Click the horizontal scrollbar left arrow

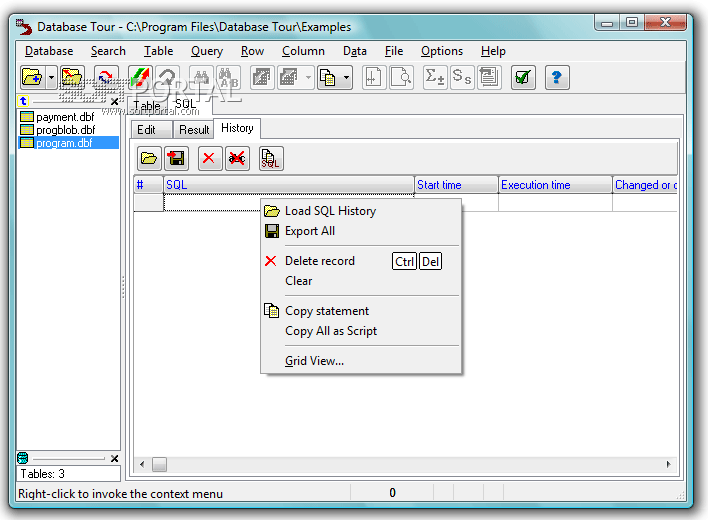point(142,464)
